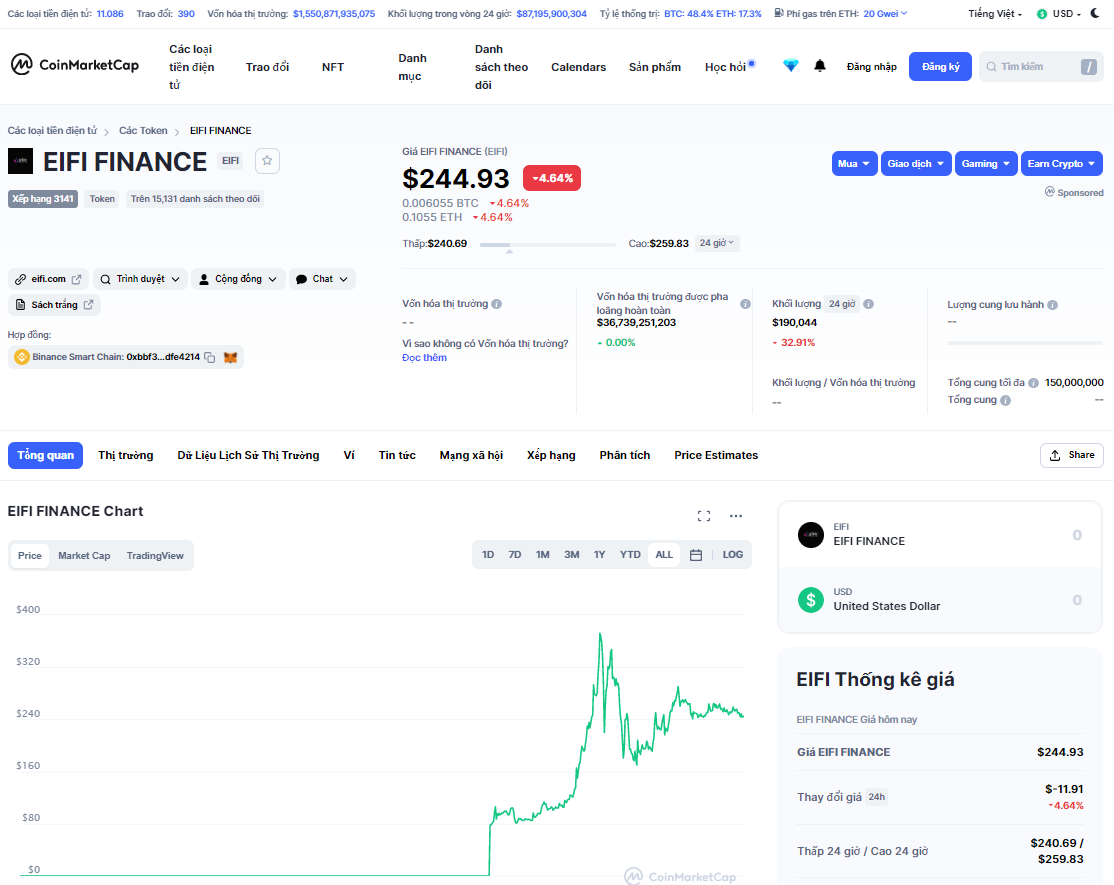Open the Đọc thêm link
1114x885 pixels.
click(x=424, y=357)
